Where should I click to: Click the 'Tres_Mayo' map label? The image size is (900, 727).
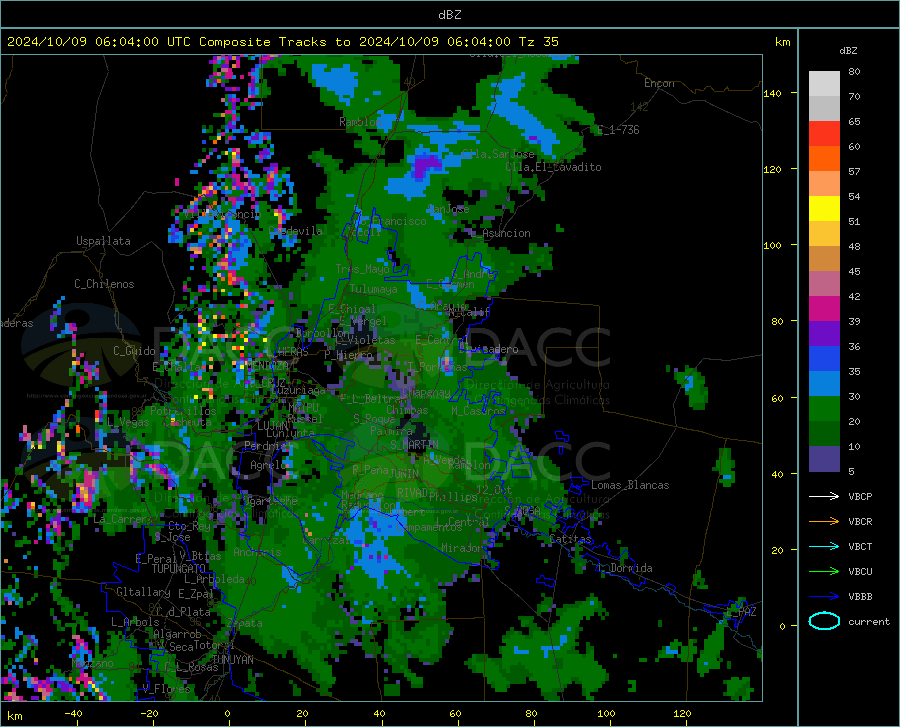363,269
